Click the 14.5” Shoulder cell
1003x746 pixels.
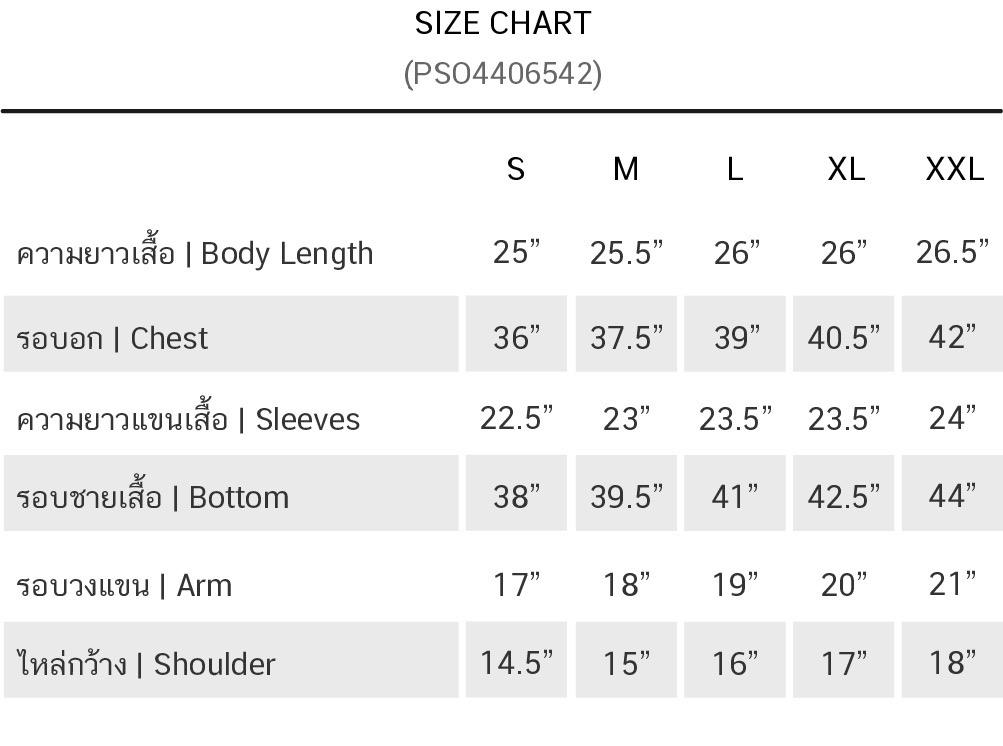[x=516, y=662]
